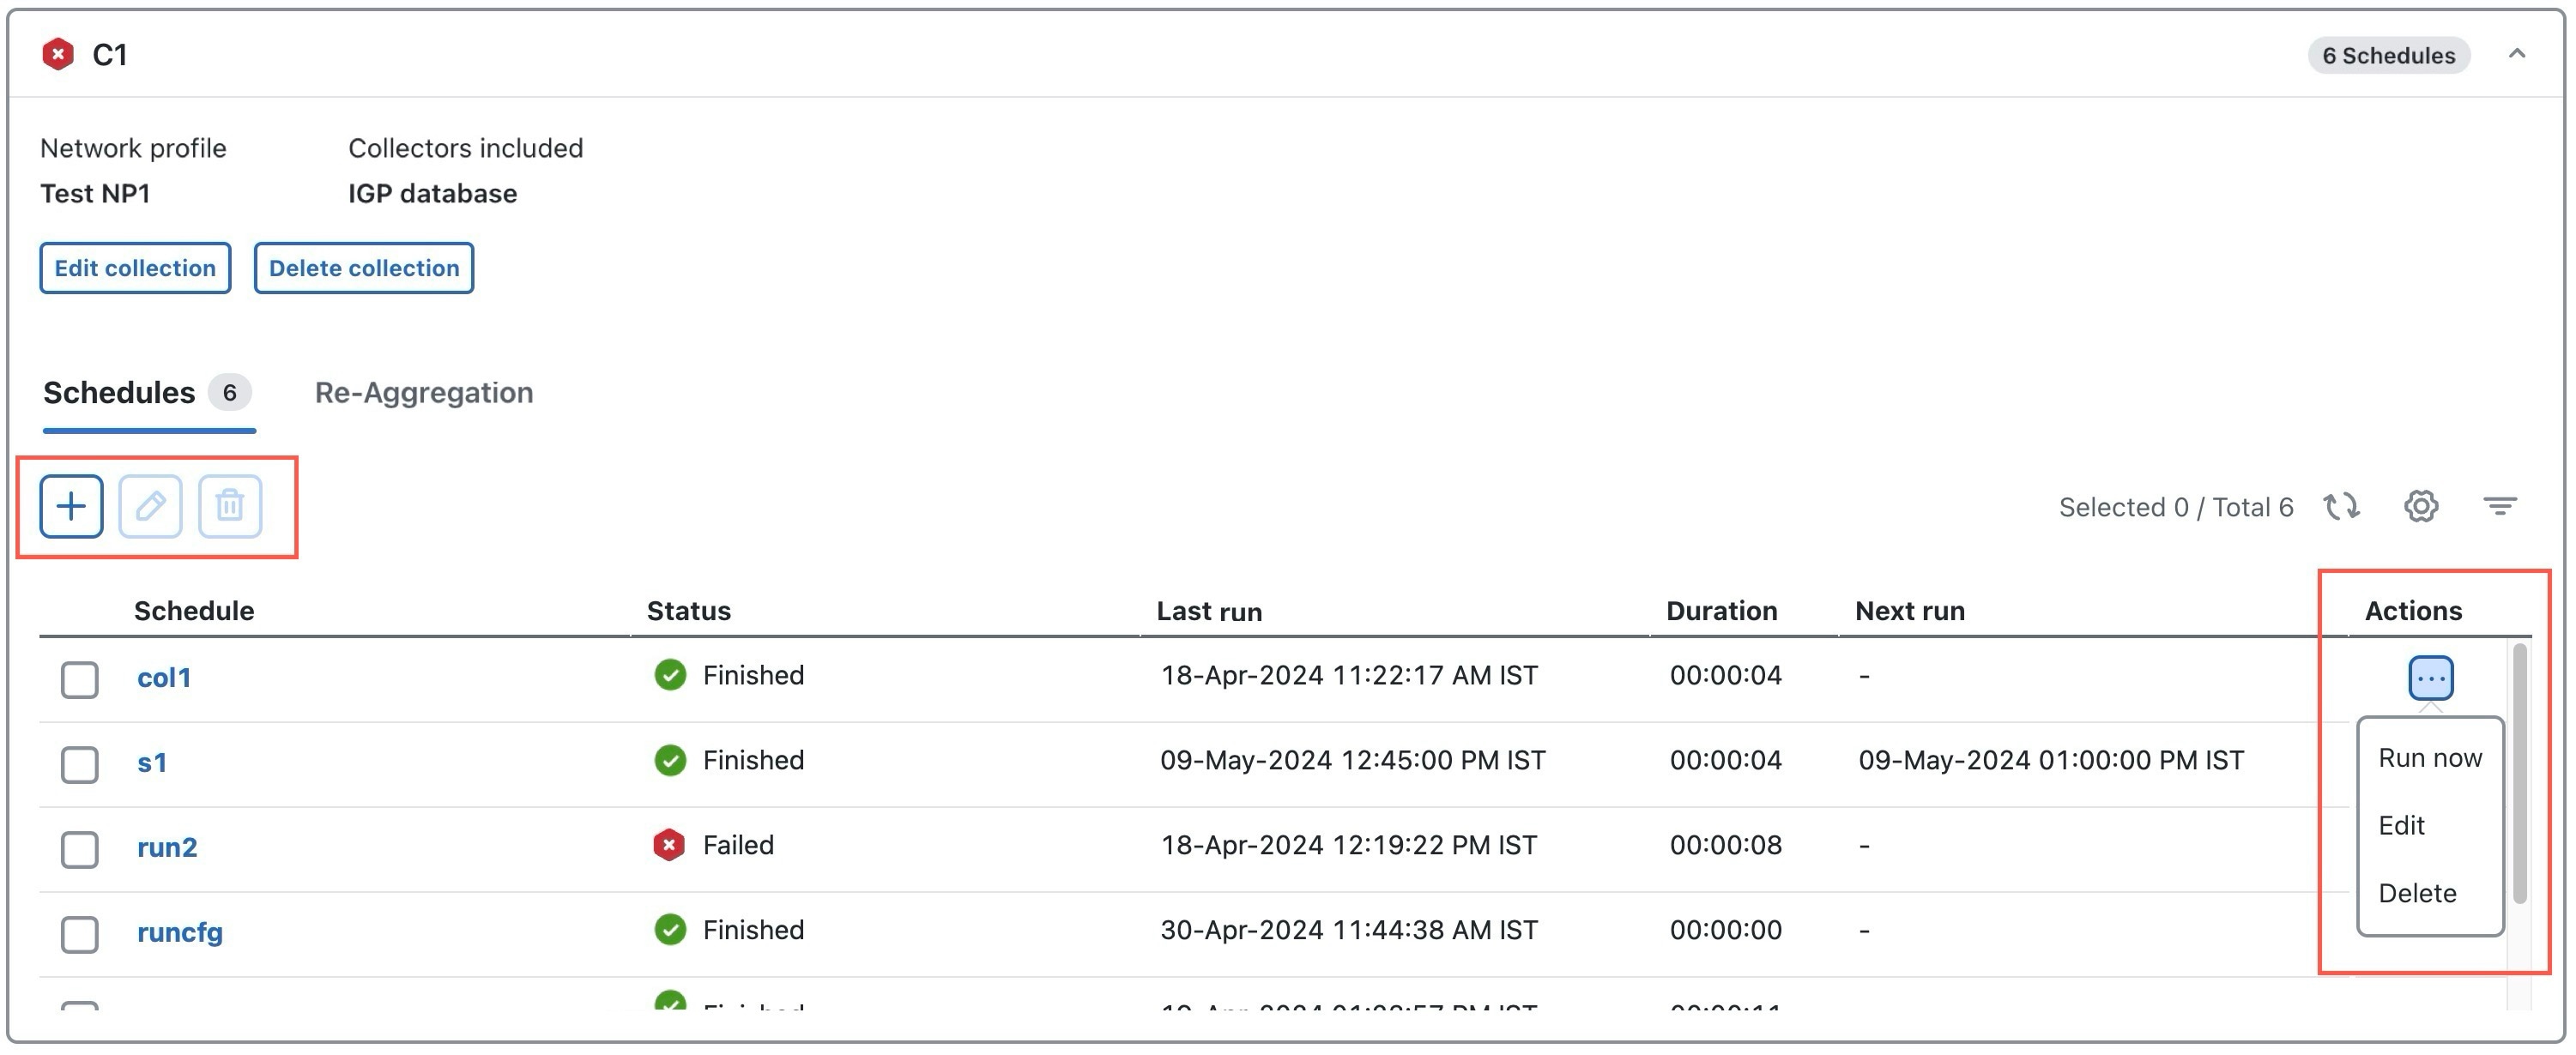Viewport: 2576px width, 1055px height.
Task: Toggle the col1 actions ellipsis menu
Action: click(2430, 678)
